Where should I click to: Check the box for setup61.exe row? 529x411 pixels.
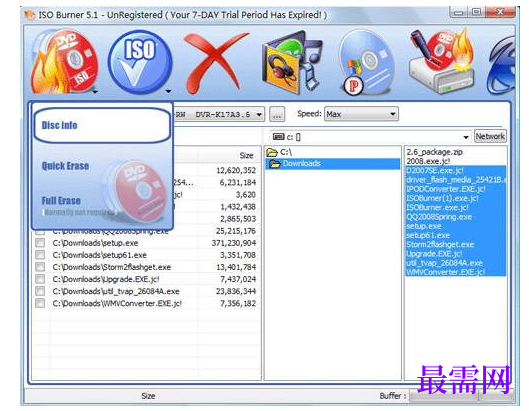coord(40,255)
